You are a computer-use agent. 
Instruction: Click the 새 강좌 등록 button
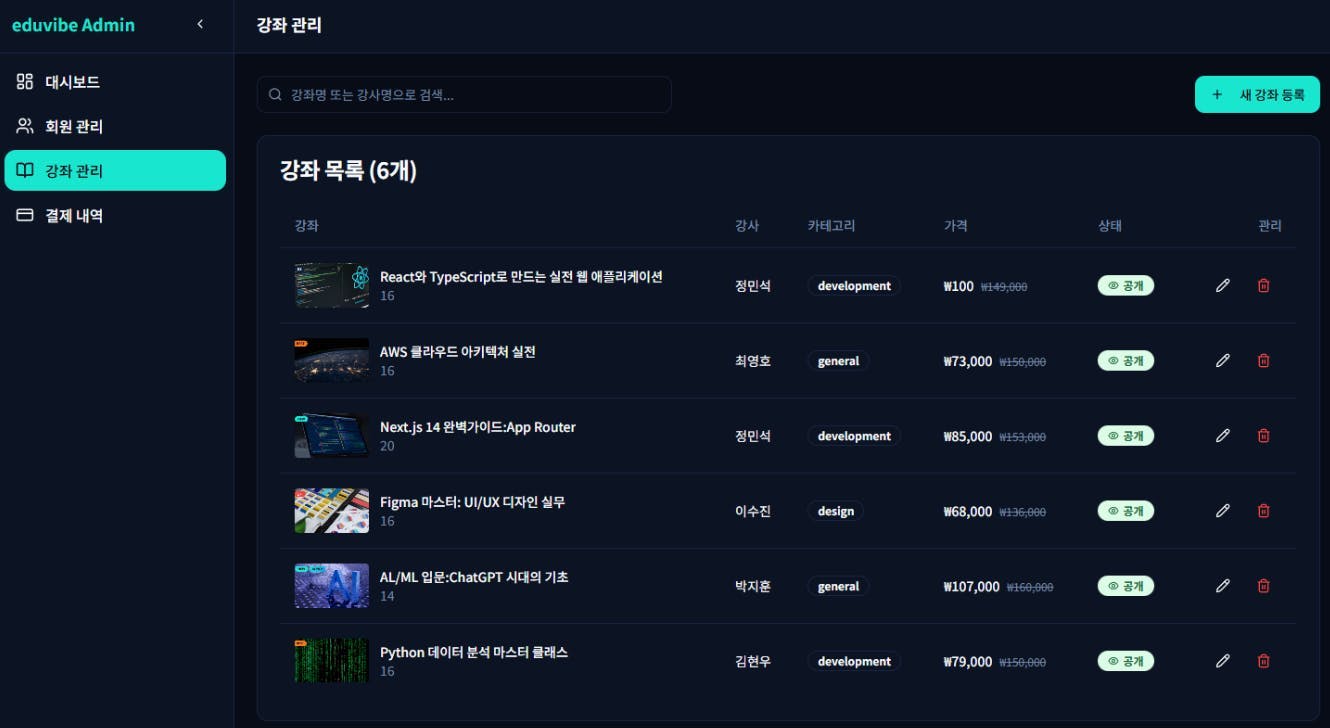pos(1257,95)
